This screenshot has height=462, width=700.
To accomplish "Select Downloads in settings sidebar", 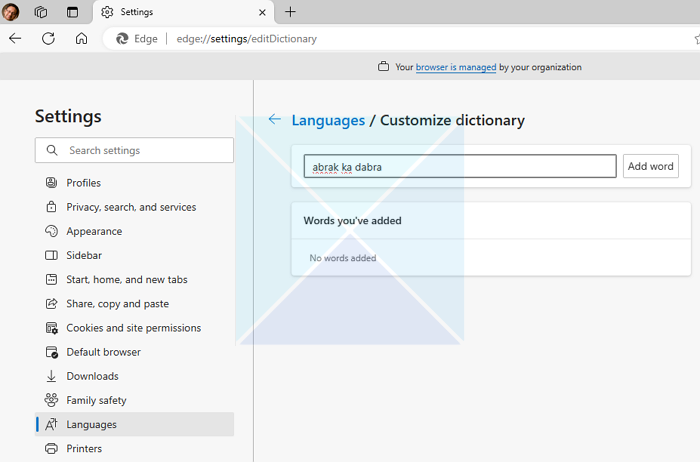I will 92,376.
